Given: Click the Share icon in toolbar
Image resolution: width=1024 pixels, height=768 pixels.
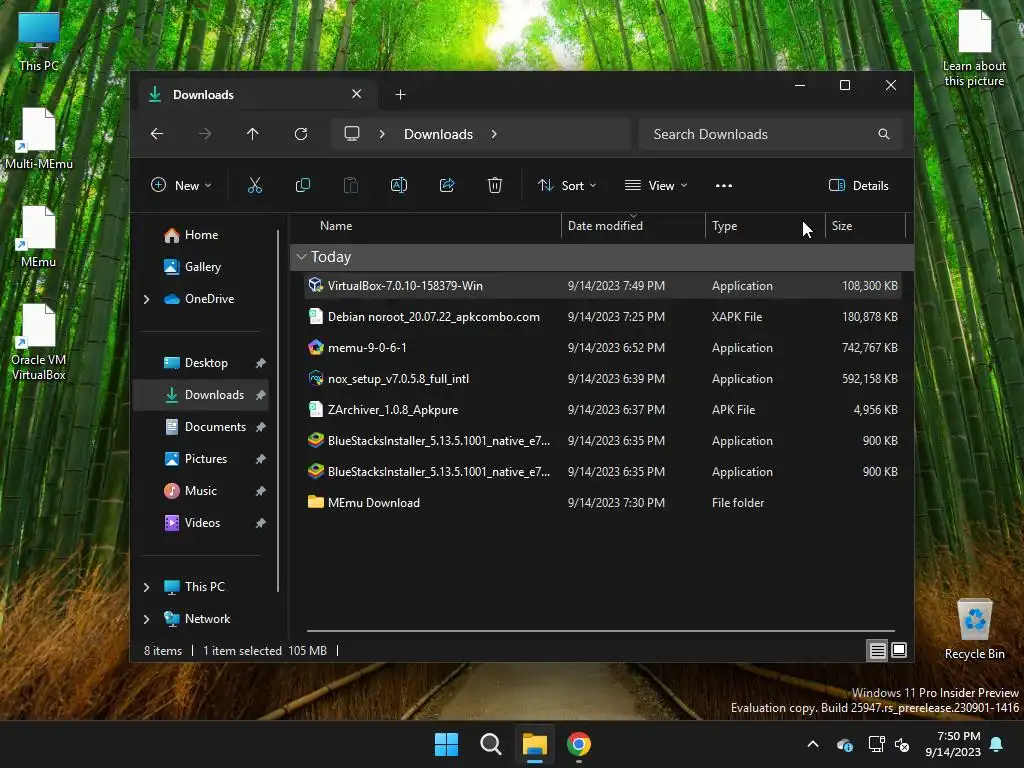Looking at the screenshot, I should (x=447, y=185).
